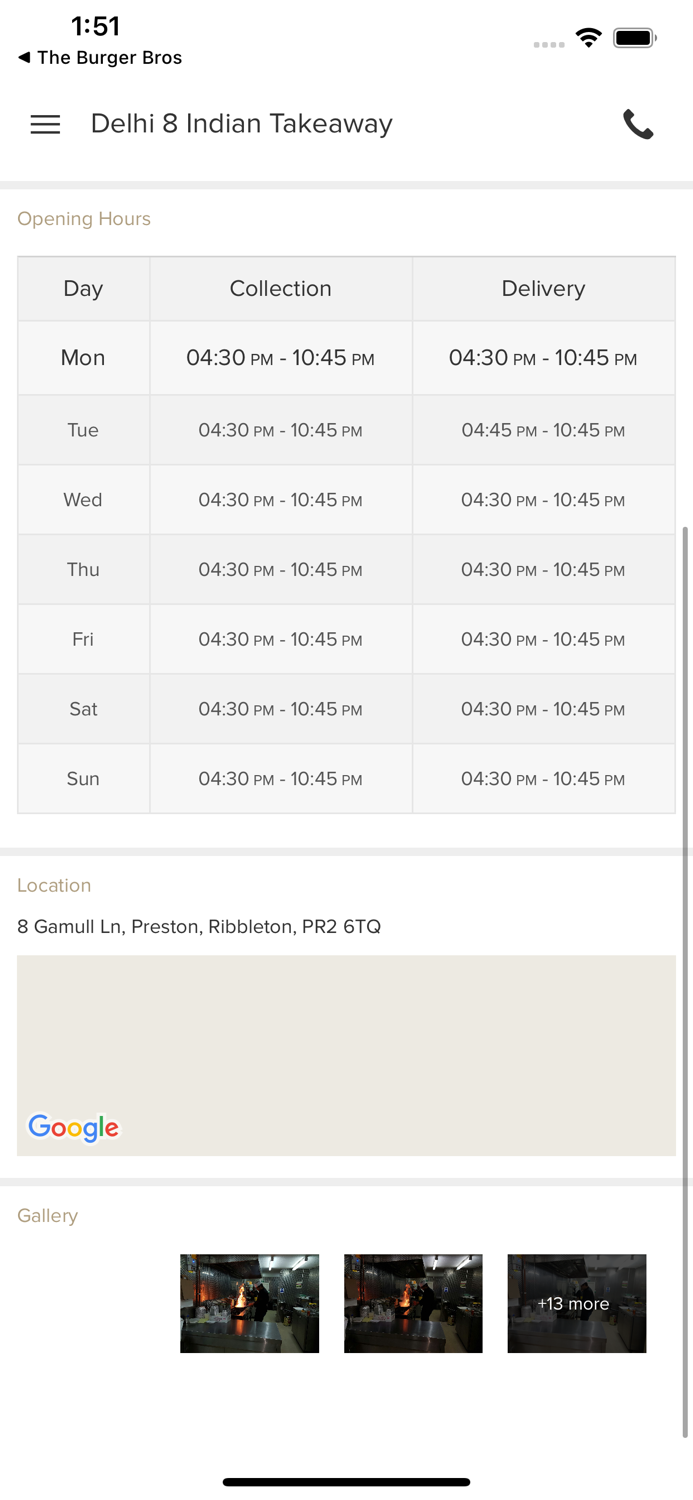The height and width of the screenshot is (1500, 693).
Task: Select the Delivery column header
Action: click(543, 289)
